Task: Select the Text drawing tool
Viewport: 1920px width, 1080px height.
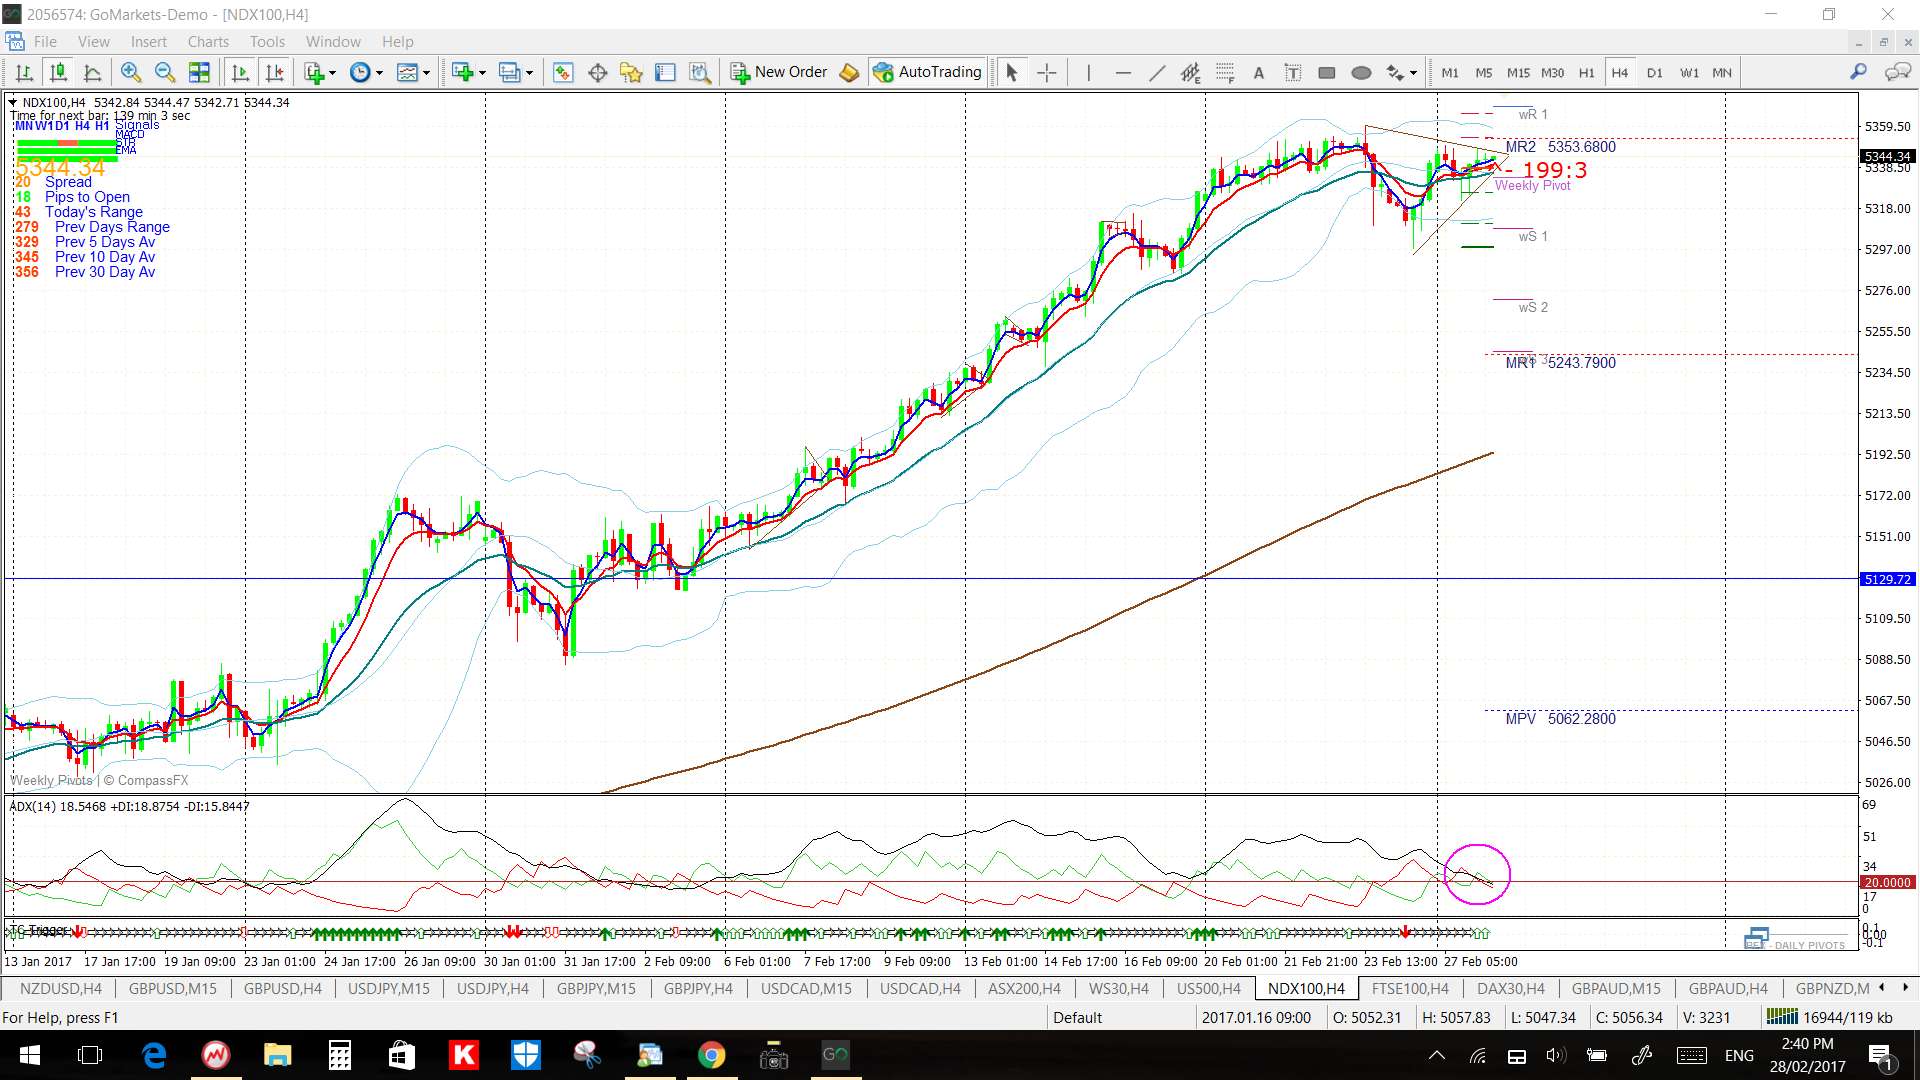Action: point(1259,72)
